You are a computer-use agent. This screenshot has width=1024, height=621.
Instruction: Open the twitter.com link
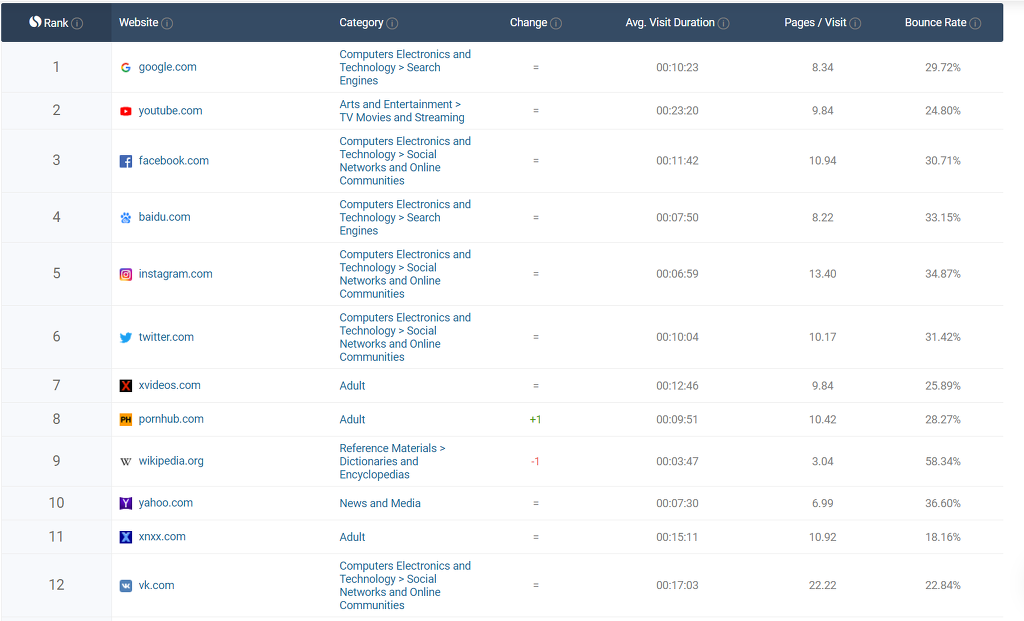click(166, 337)
